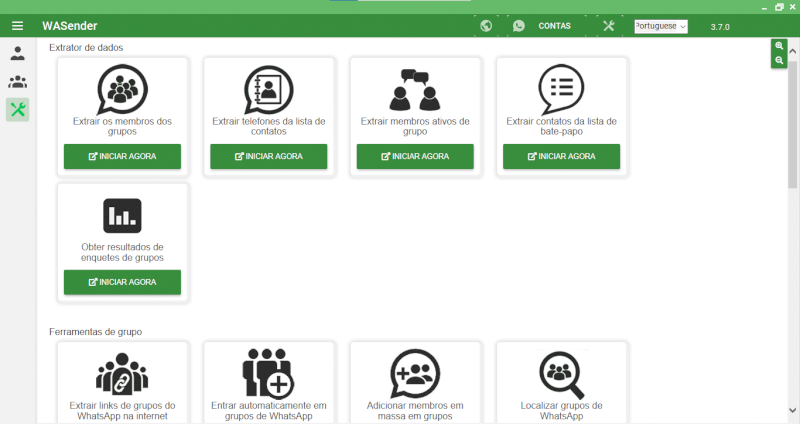This screenshot has width=800, height=424.
Task: Open the hamburger menu
Action: pyautogui.click(x=17, y=26)
